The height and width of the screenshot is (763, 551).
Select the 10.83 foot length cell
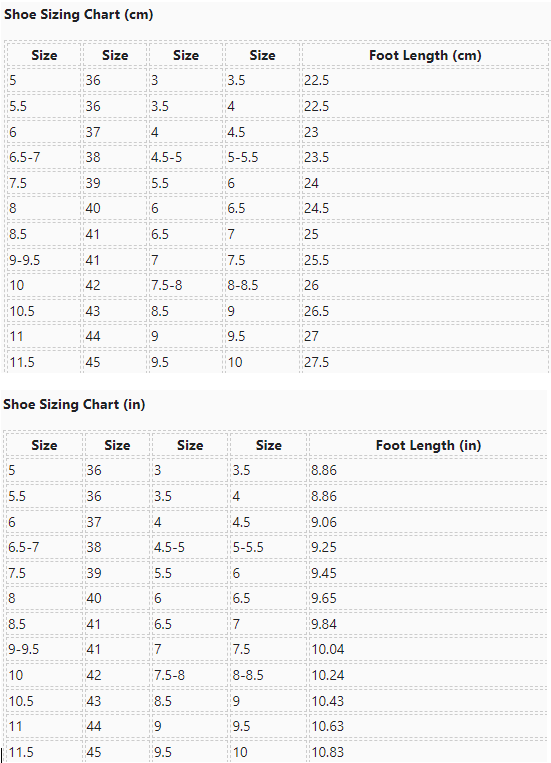pos(428,752)
